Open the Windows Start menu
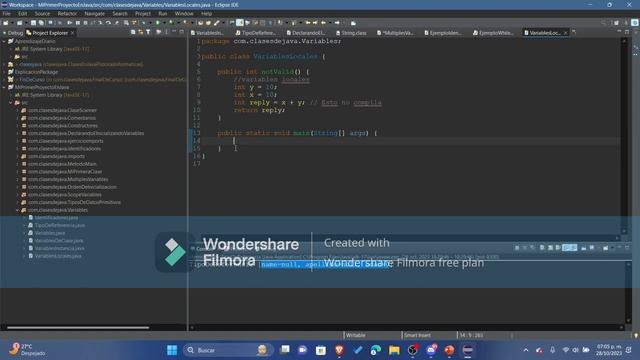Screen dimensions: 640x360 coord(172,350)
